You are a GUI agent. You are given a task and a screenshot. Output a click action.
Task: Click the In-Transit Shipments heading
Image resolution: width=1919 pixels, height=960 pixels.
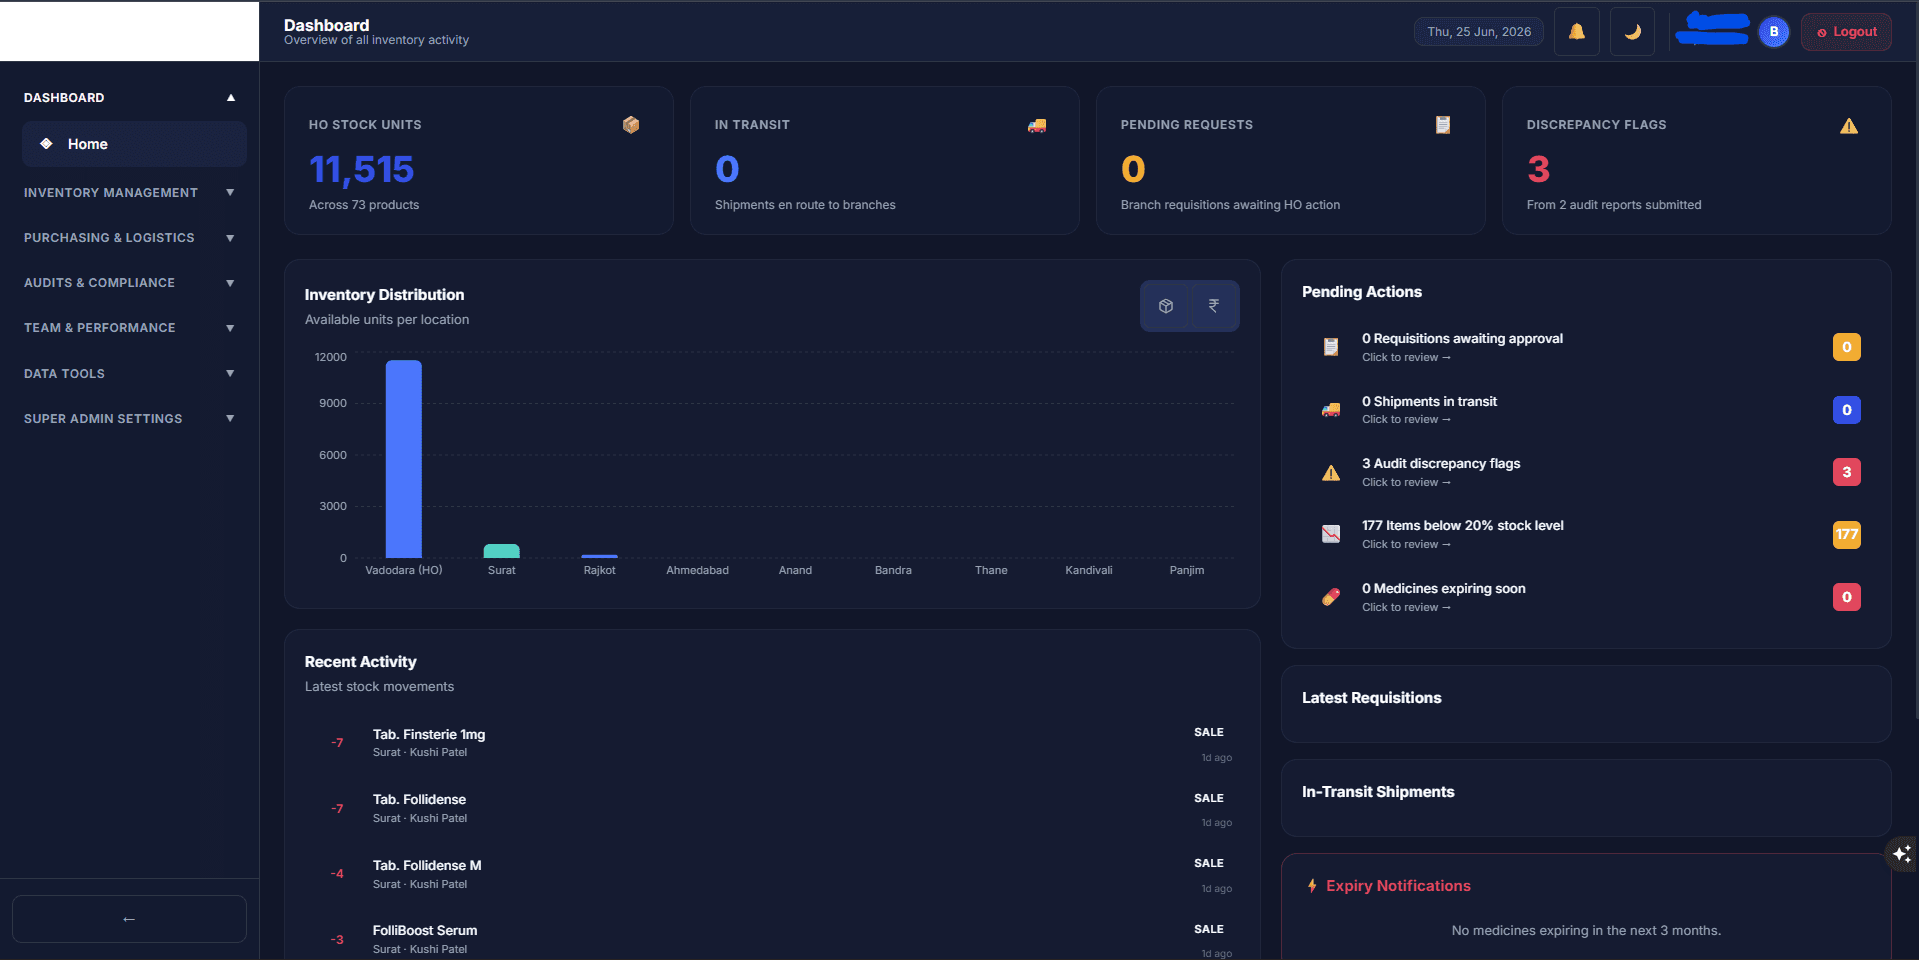pos(1378,792)
